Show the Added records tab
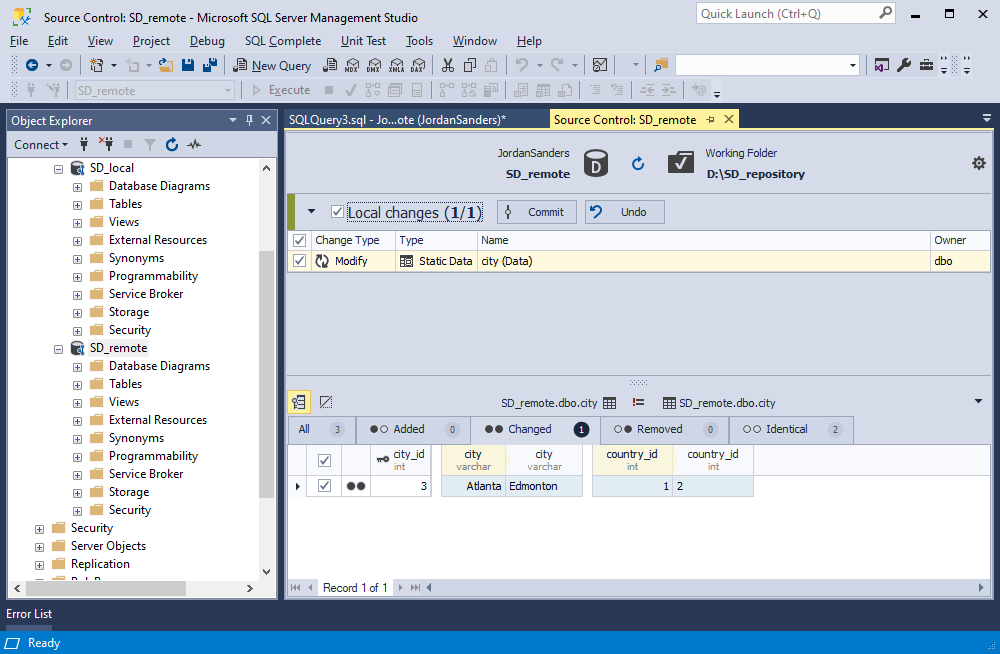The height and width of the screenshot is (654, 1000). pyautogui.click(x=413, y=429)
